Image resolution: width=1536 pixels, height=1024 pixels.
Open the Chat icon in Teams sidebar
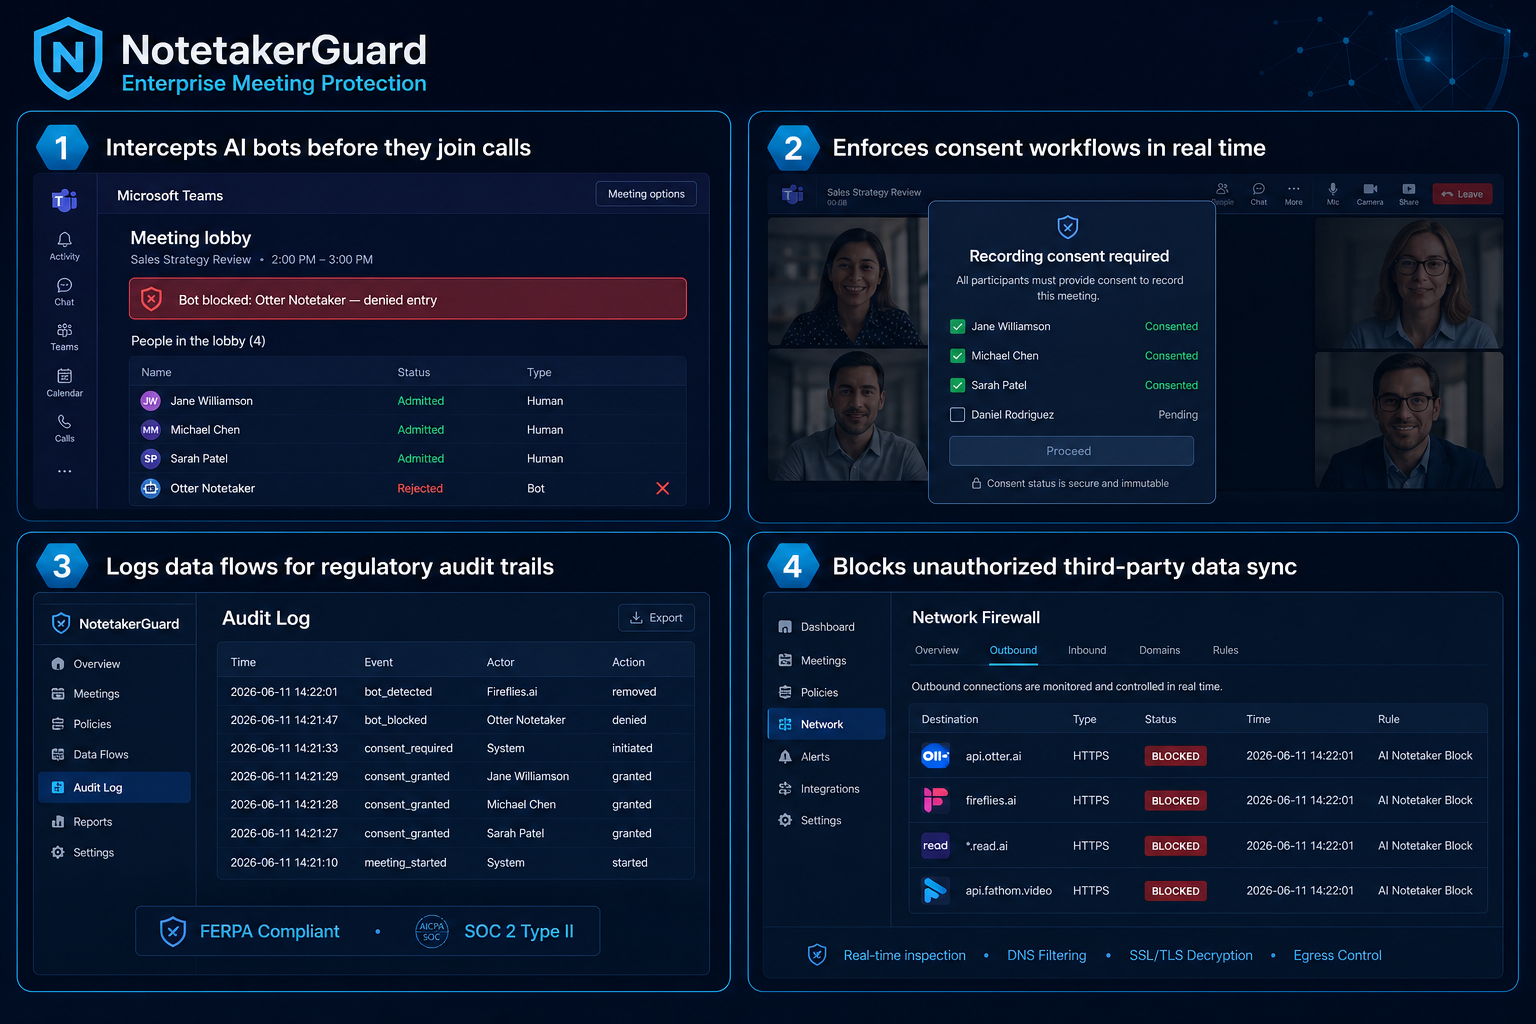[x=64, y=285]
